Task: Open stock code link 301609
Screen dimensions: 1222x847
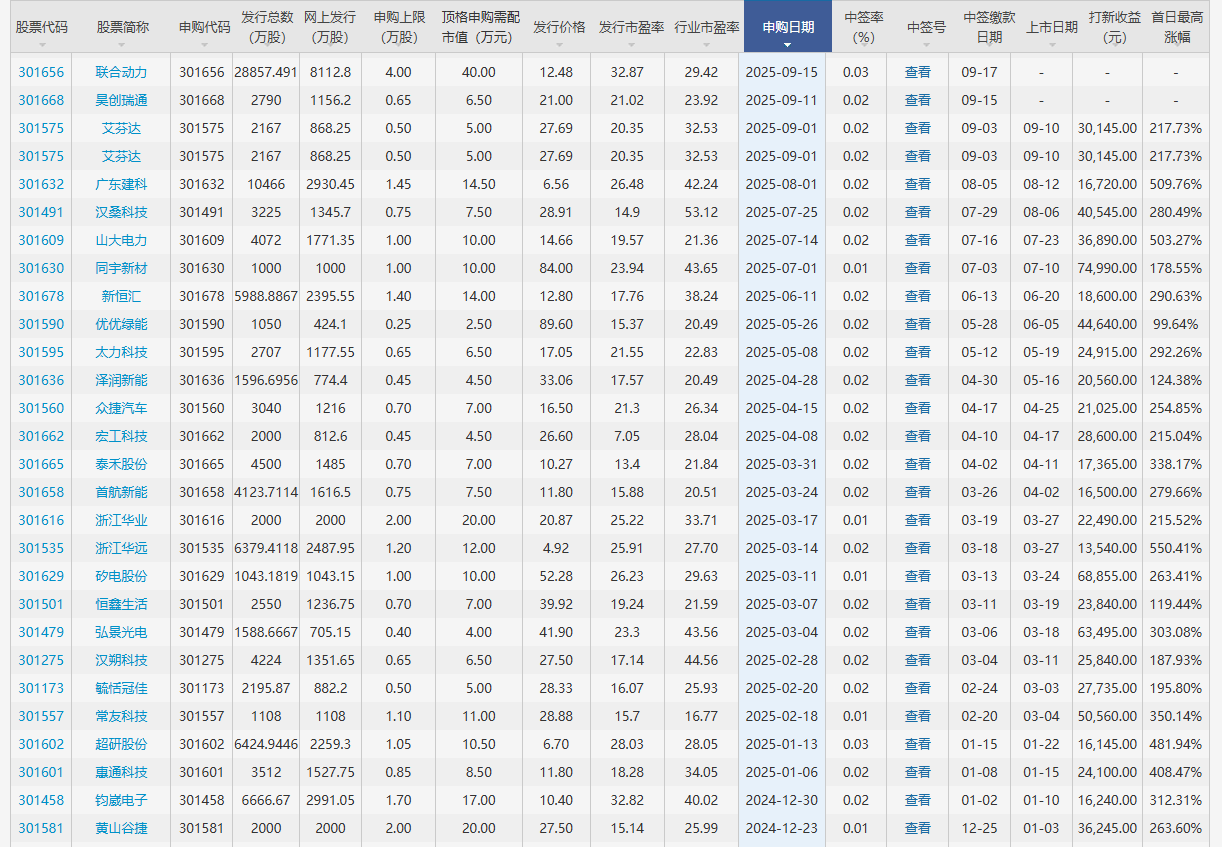Action: pos(41,240)
